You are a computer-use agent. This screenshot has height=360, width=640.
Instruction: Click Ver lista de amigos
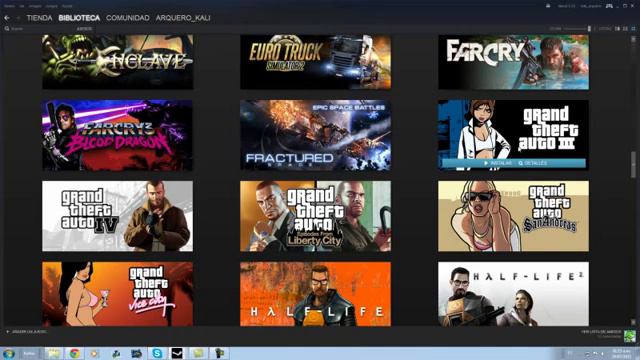(x=601, y=332)
